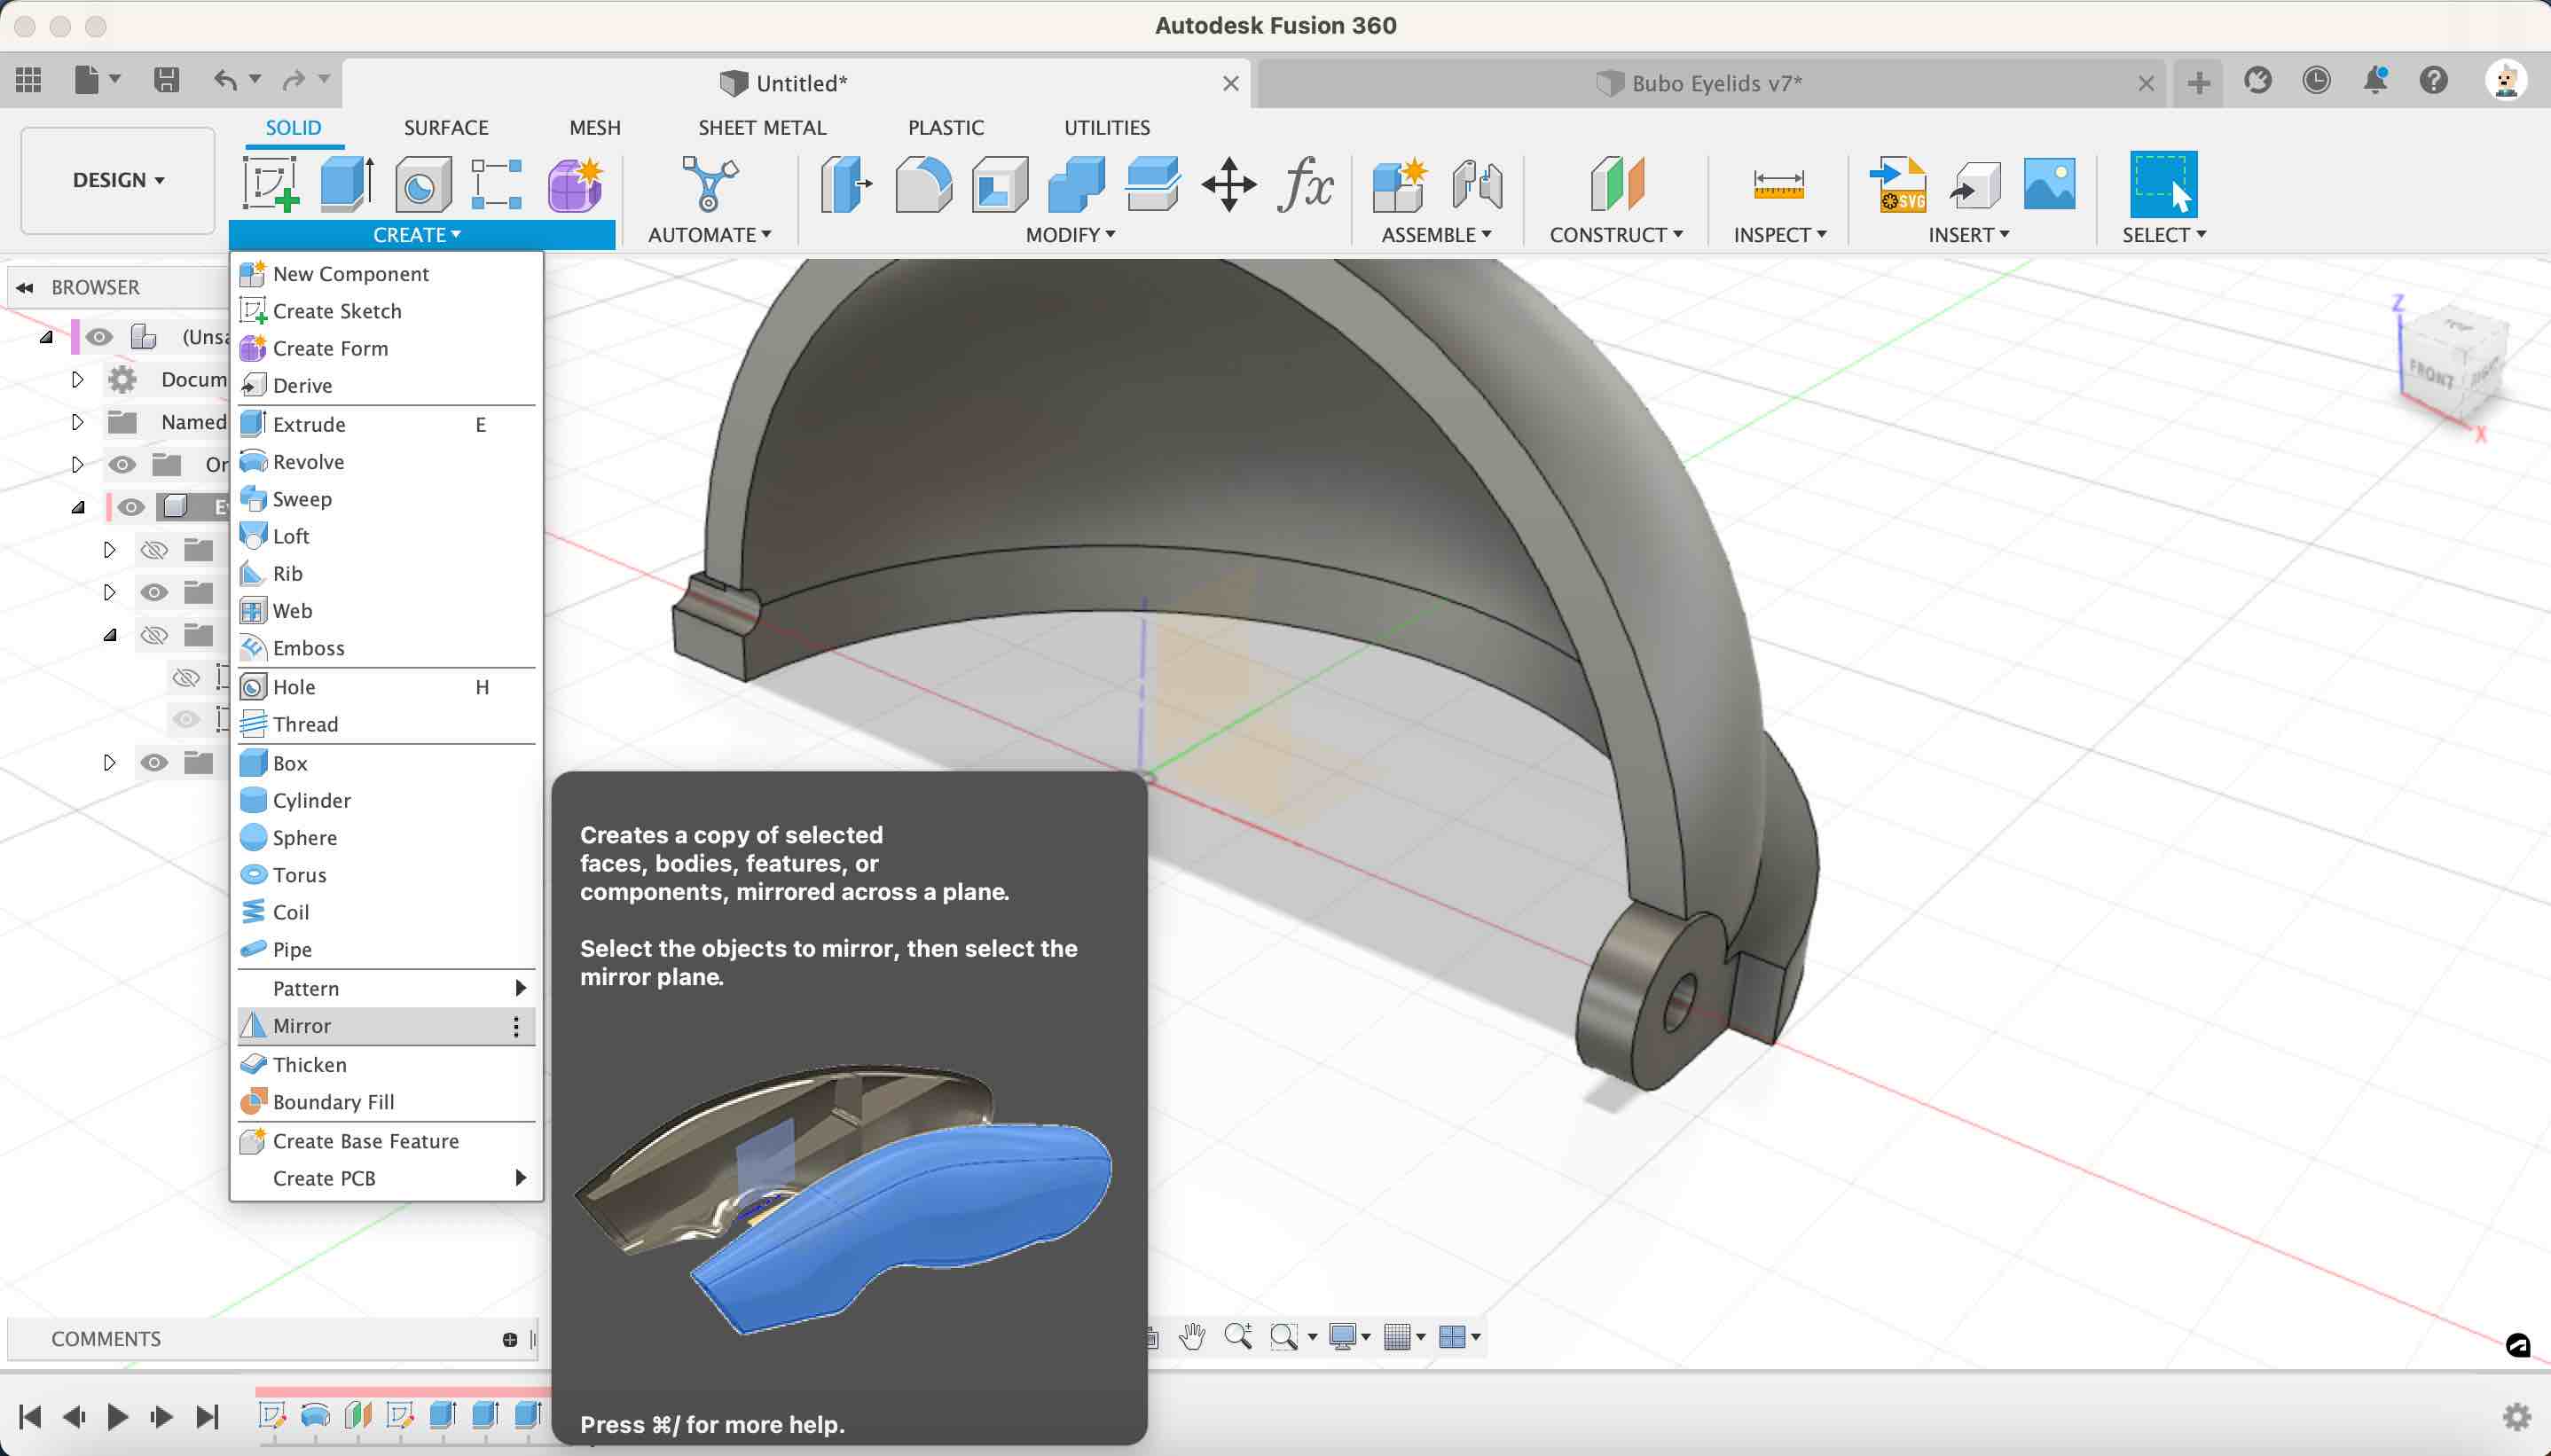Click the Canvas image insert icon
The image size is (2551, 1456).
click(x=2049, y=184)
